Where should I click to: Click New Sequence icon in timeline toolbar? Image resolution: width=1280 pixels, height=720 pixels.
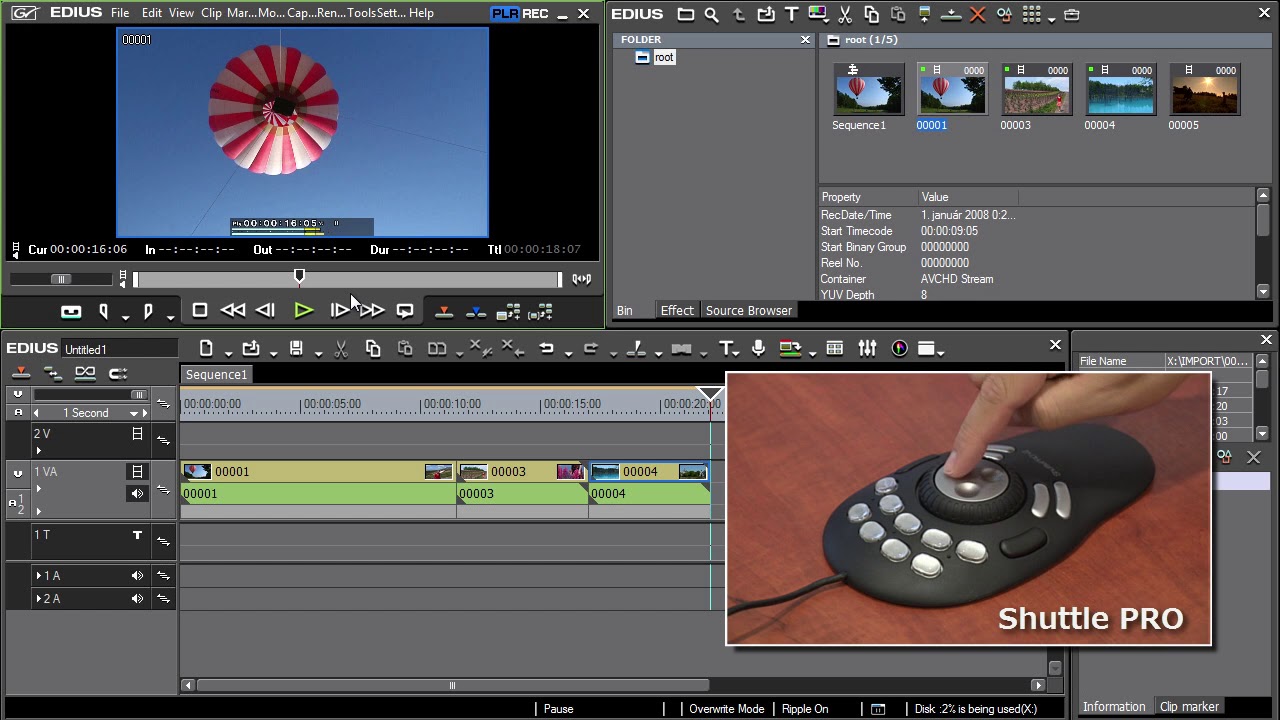click(x=206, y=348)
